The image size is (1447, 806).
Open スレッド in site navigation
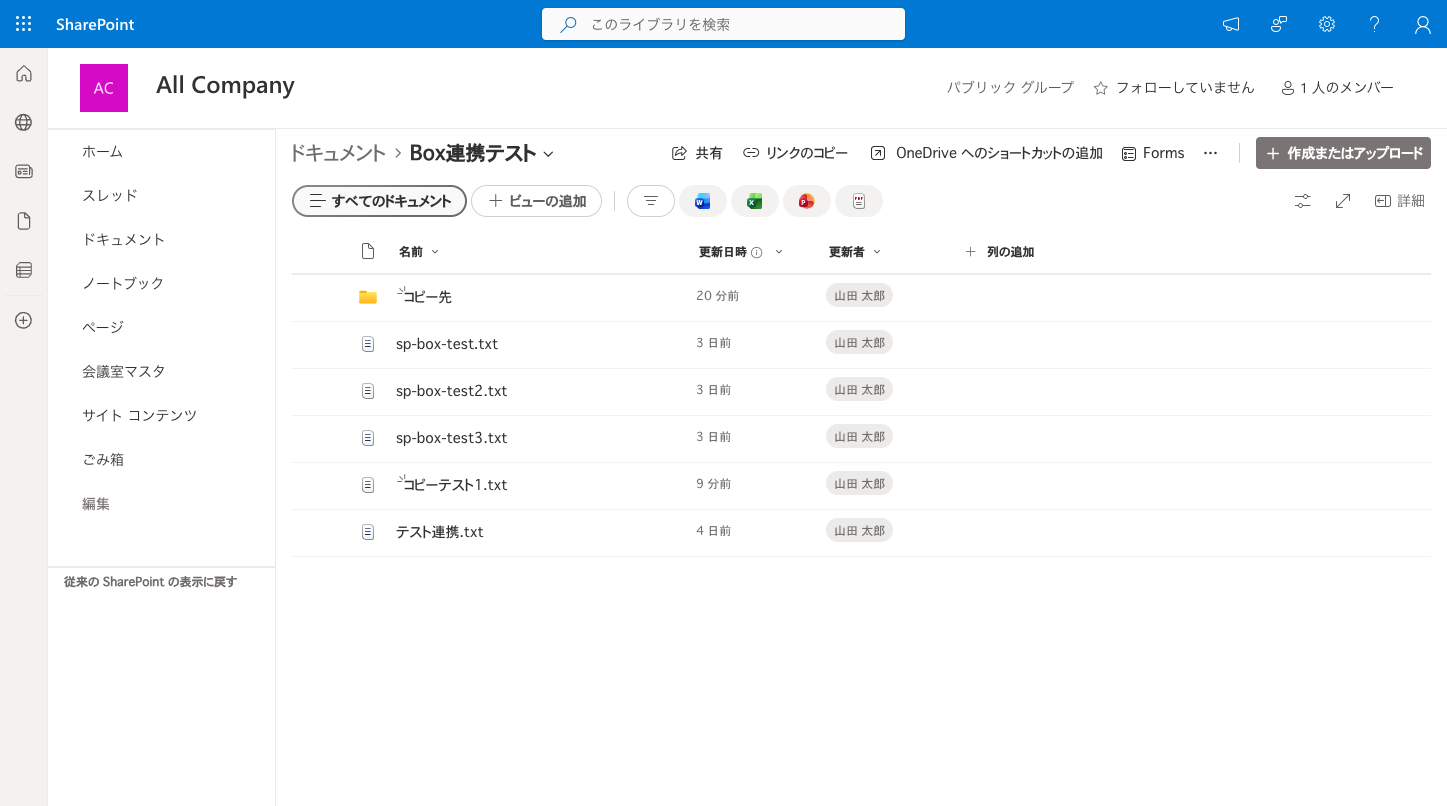(110, 195)
